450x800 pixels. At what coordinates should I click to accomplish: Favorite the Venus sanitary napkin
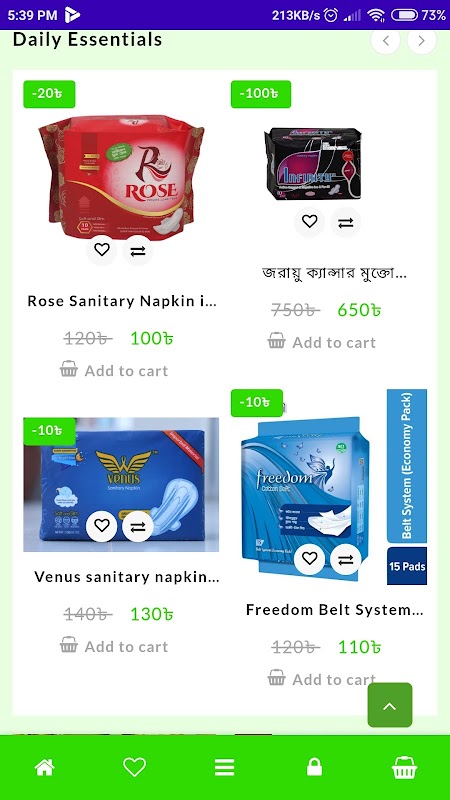coord(102,526)
